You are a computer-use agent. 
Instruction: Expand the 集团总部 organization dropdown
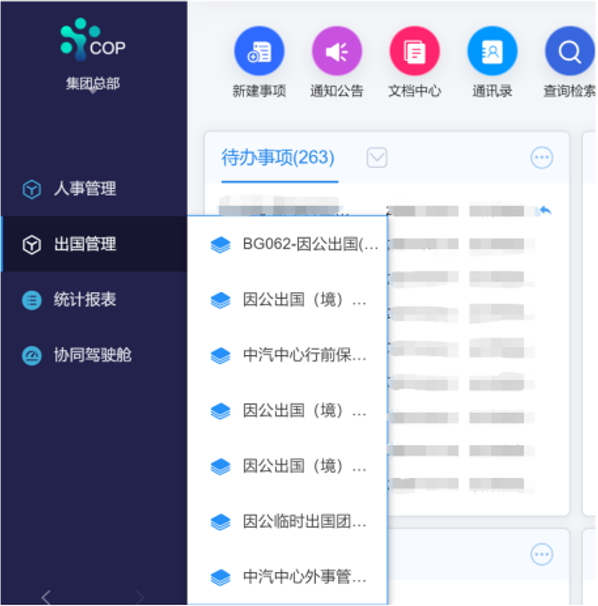click(93, 84)
